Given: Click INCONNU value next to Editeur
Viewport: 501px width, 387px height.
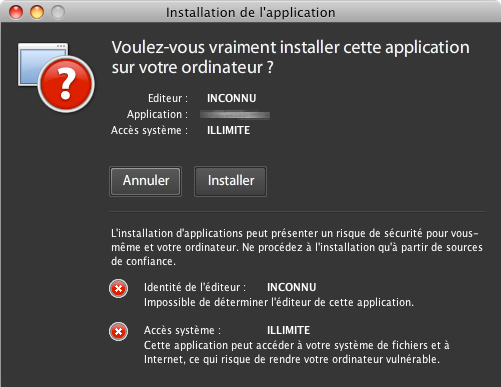Looking at the screenshot, I should (232, 98).
